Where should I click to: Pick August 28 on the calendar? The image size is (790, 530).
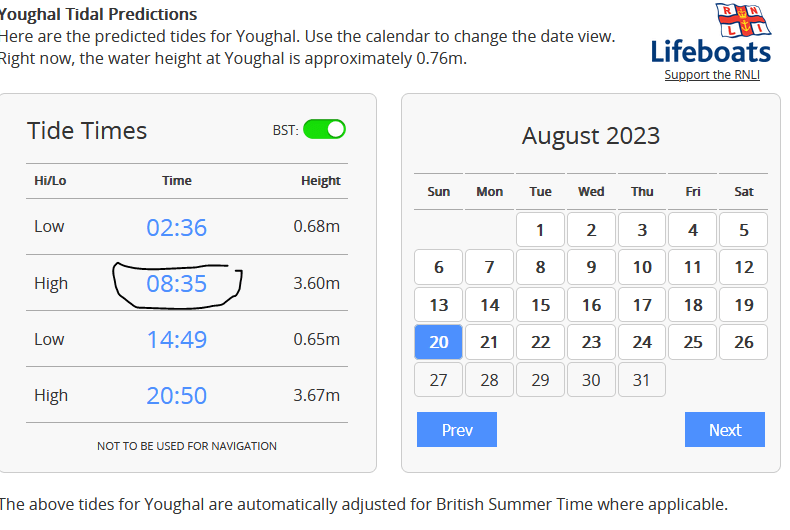490,380
